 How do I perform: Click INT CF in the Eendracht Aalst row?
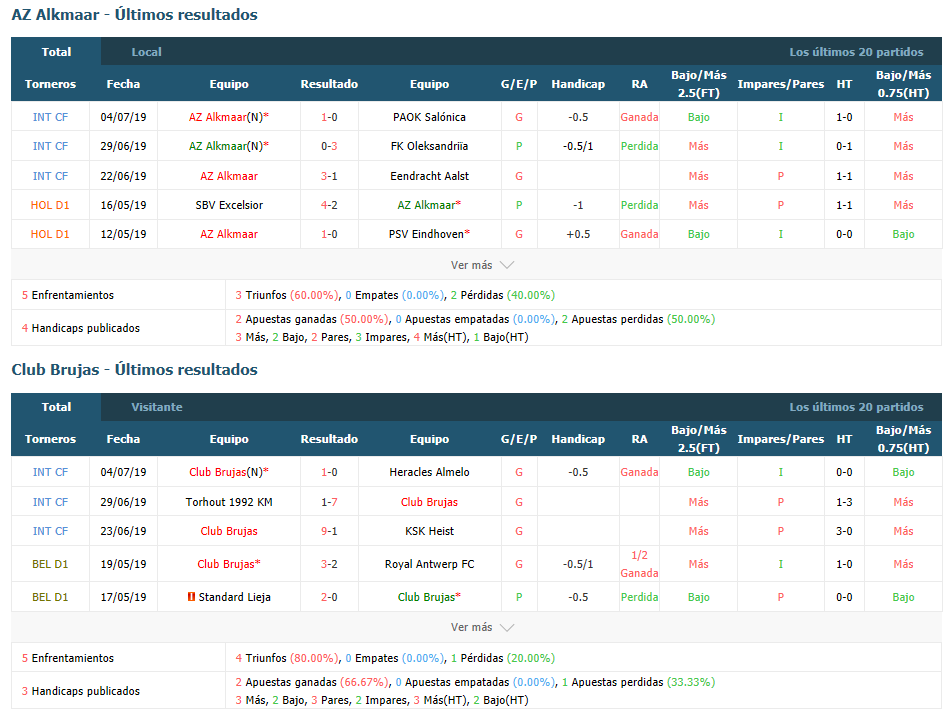[x=50, y=176]
